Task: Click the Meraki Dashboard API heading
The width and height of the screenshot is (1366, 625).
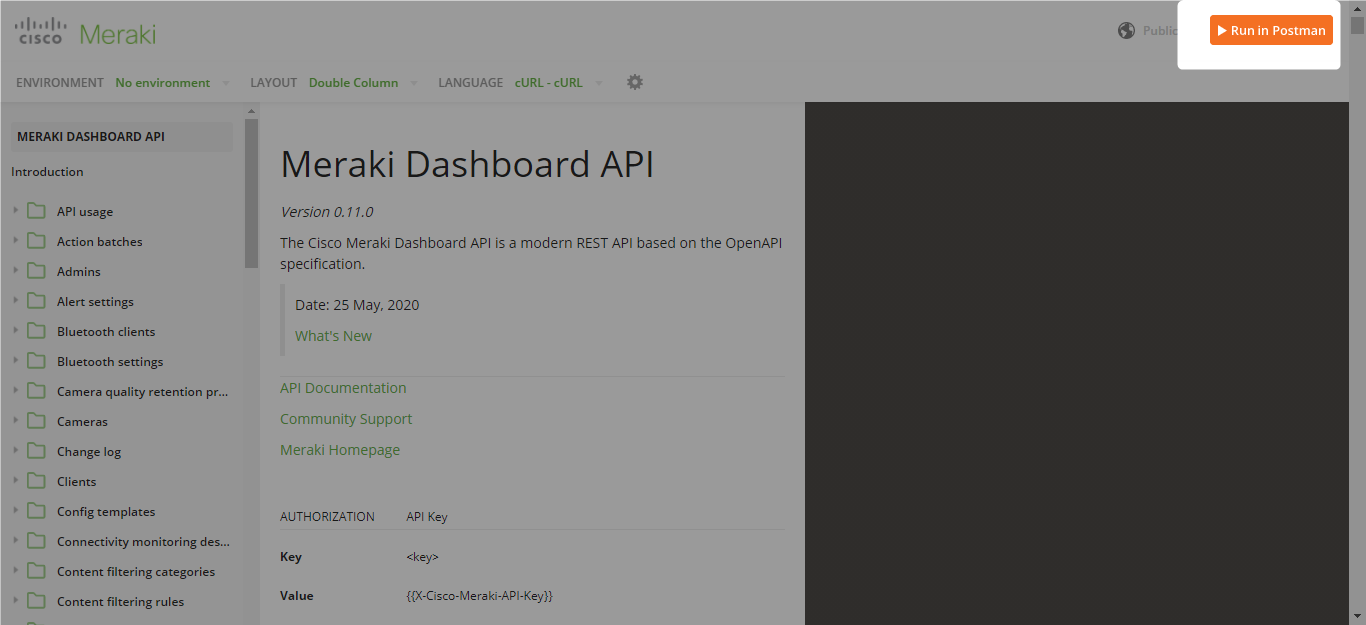Action: tap(467, 164)
